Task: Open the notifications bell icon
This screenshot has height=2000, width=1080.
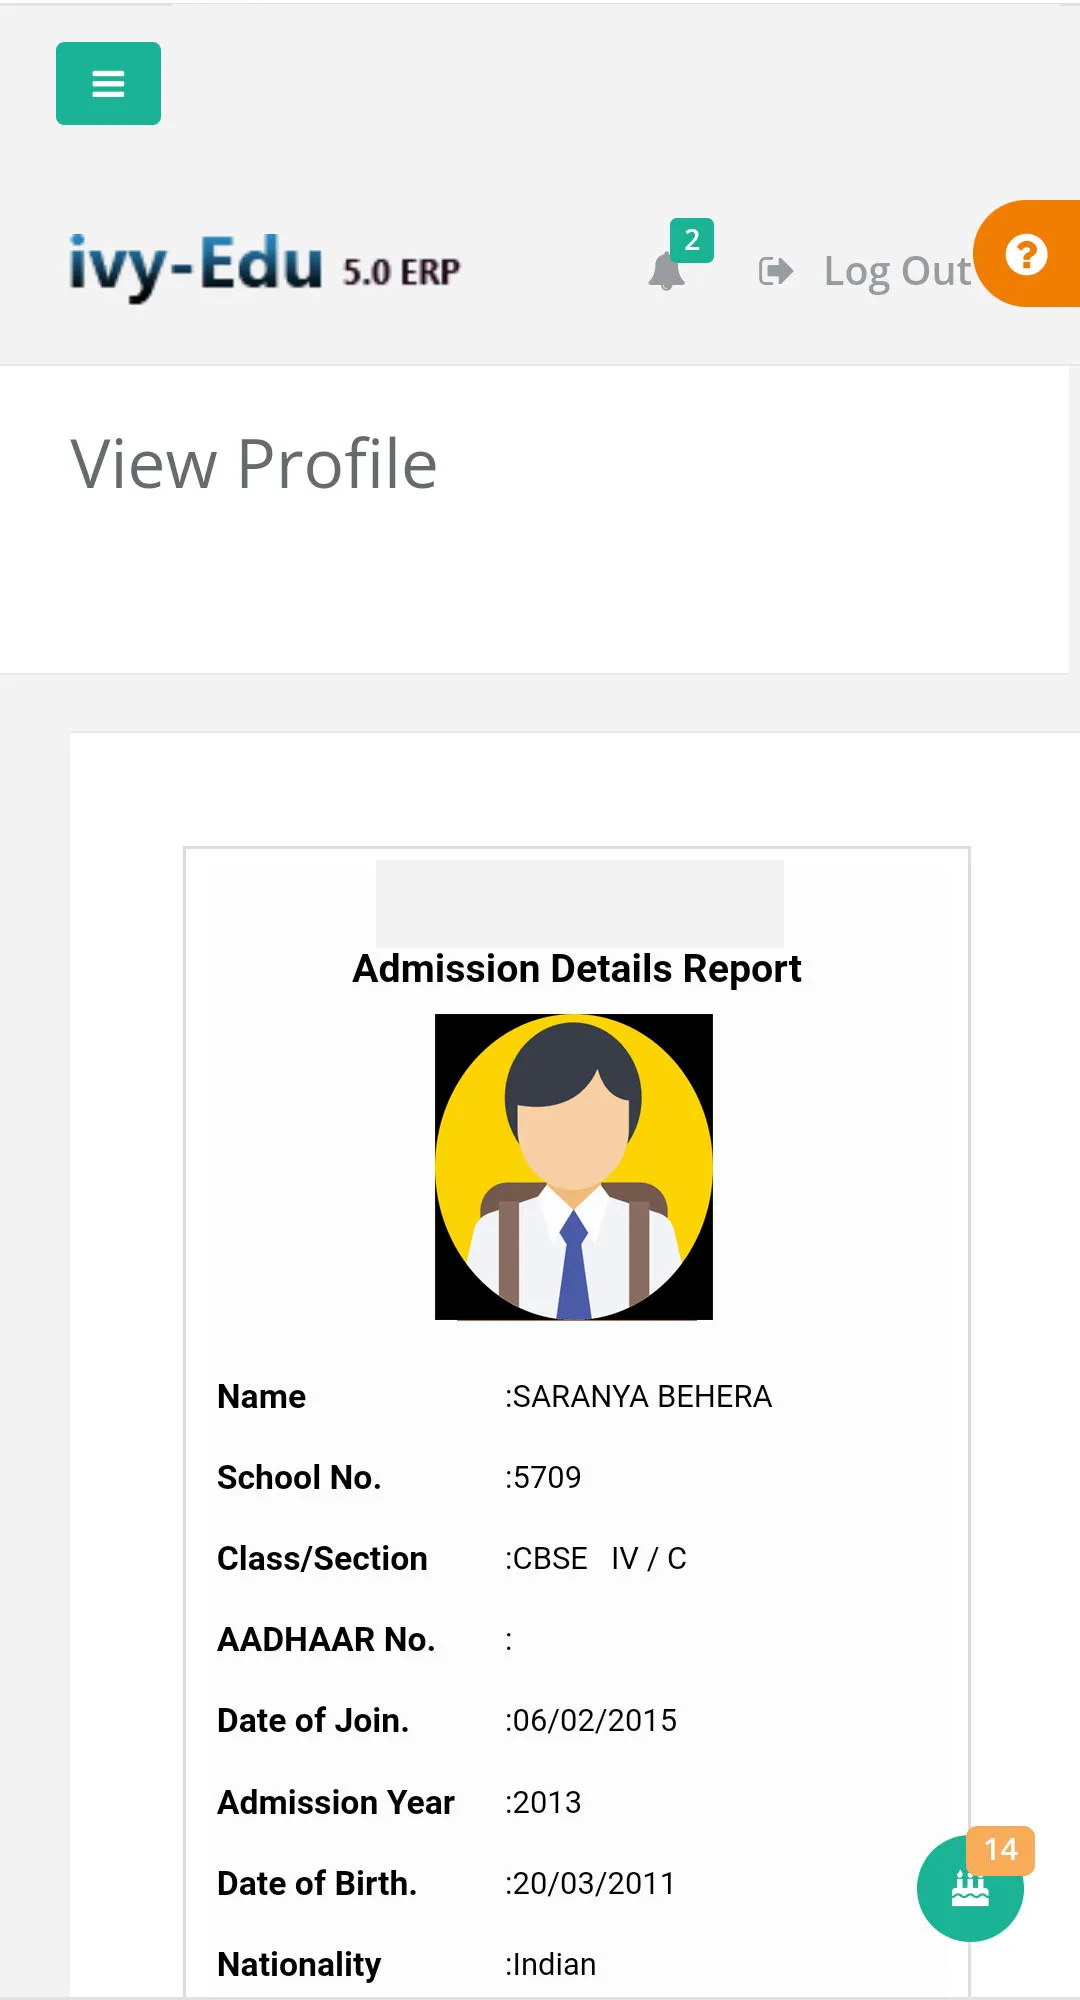Action: [x=666, y=272]
